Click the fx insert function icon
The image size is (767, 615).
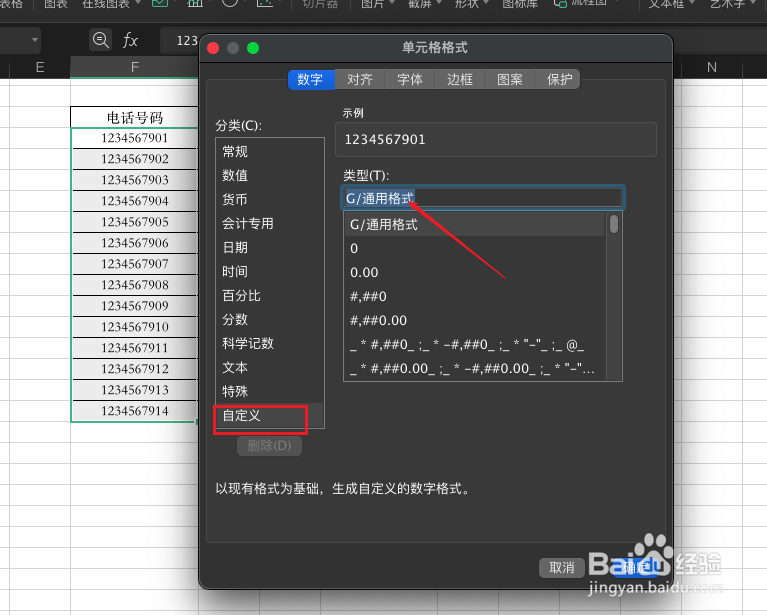tap(130, 40)
